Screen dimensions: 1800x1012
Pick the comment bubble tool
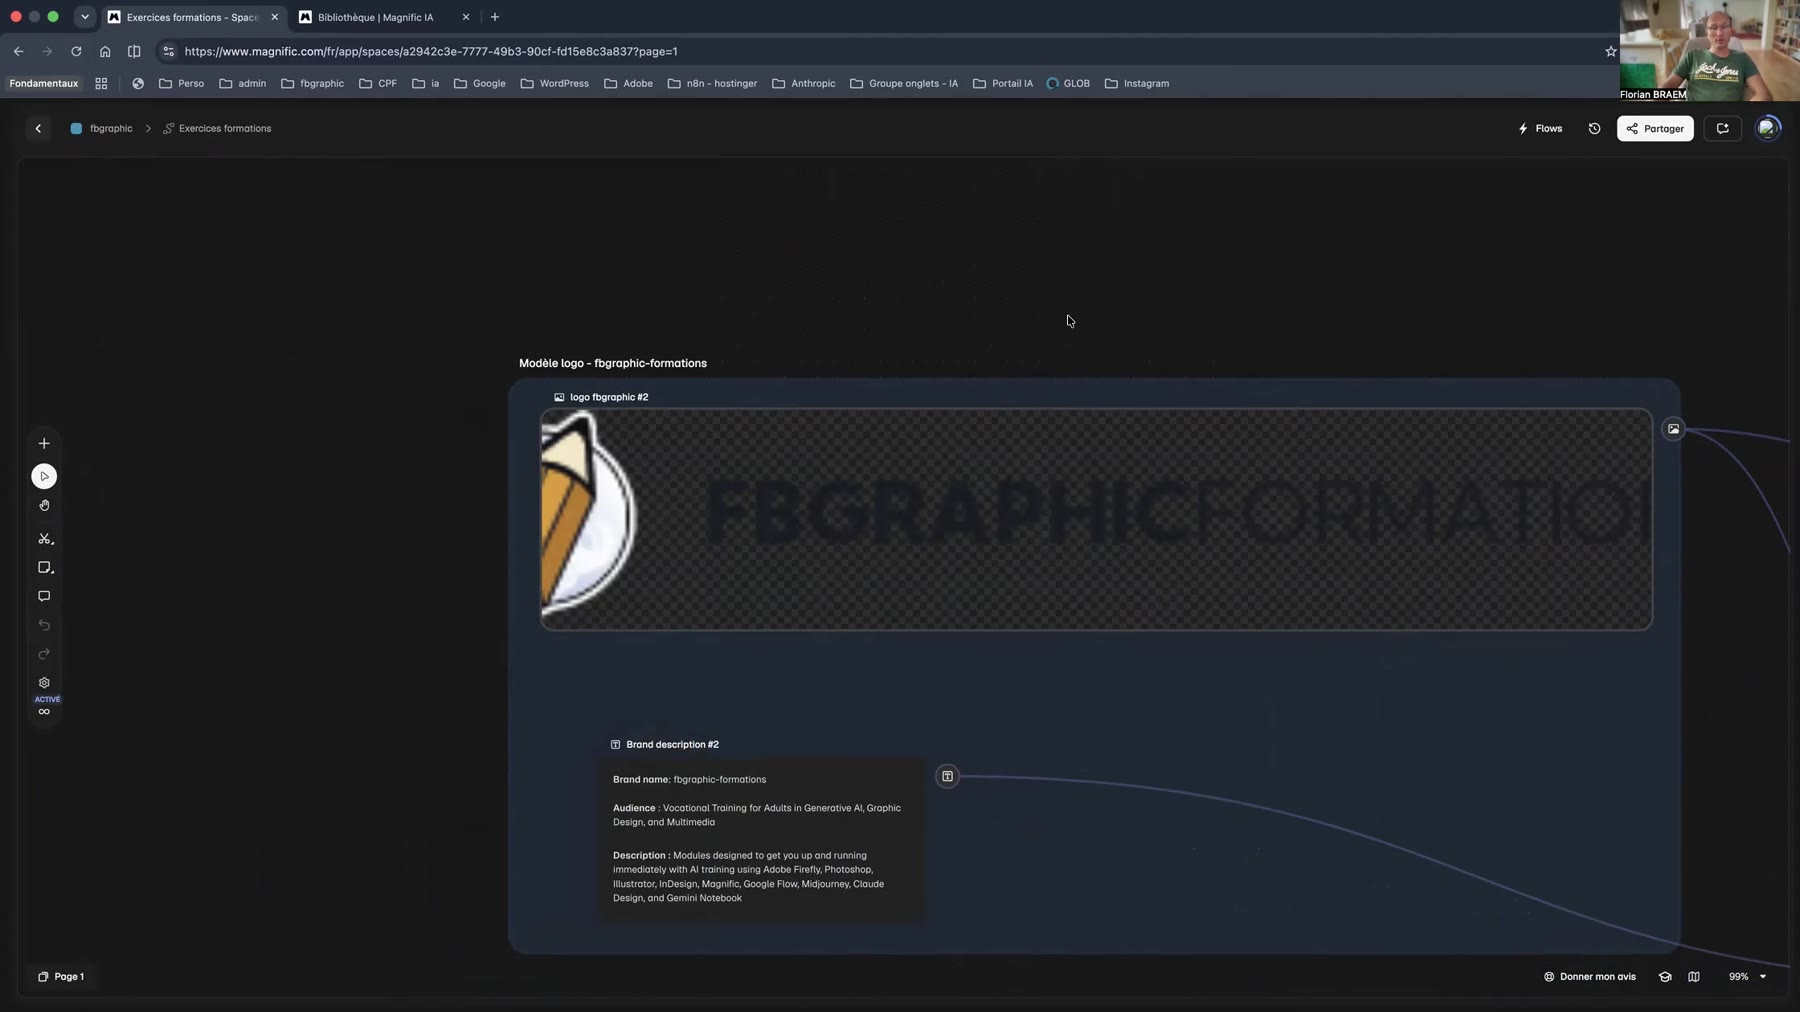[44, 596]
